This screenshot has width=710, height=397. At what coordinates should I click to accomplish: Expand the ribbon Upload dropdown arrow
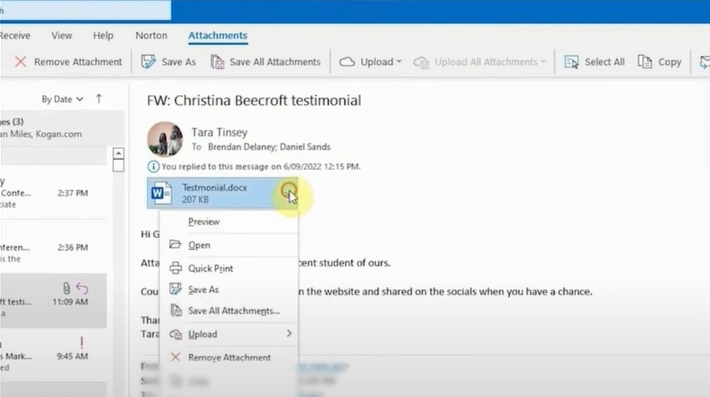(x=398, y=62)
